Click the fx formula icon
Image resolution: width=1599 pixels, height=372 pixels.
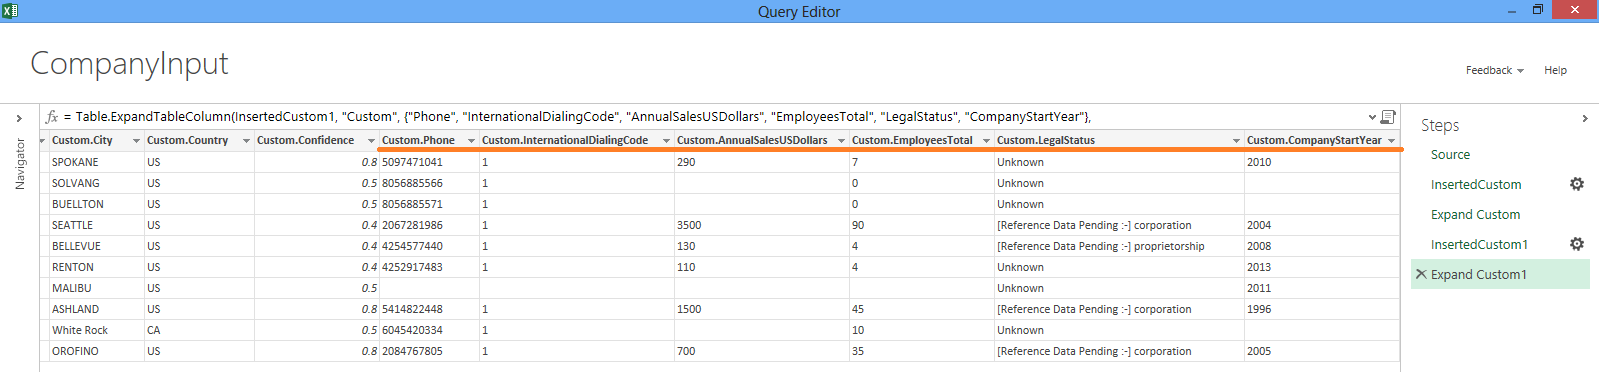(52, 117)
